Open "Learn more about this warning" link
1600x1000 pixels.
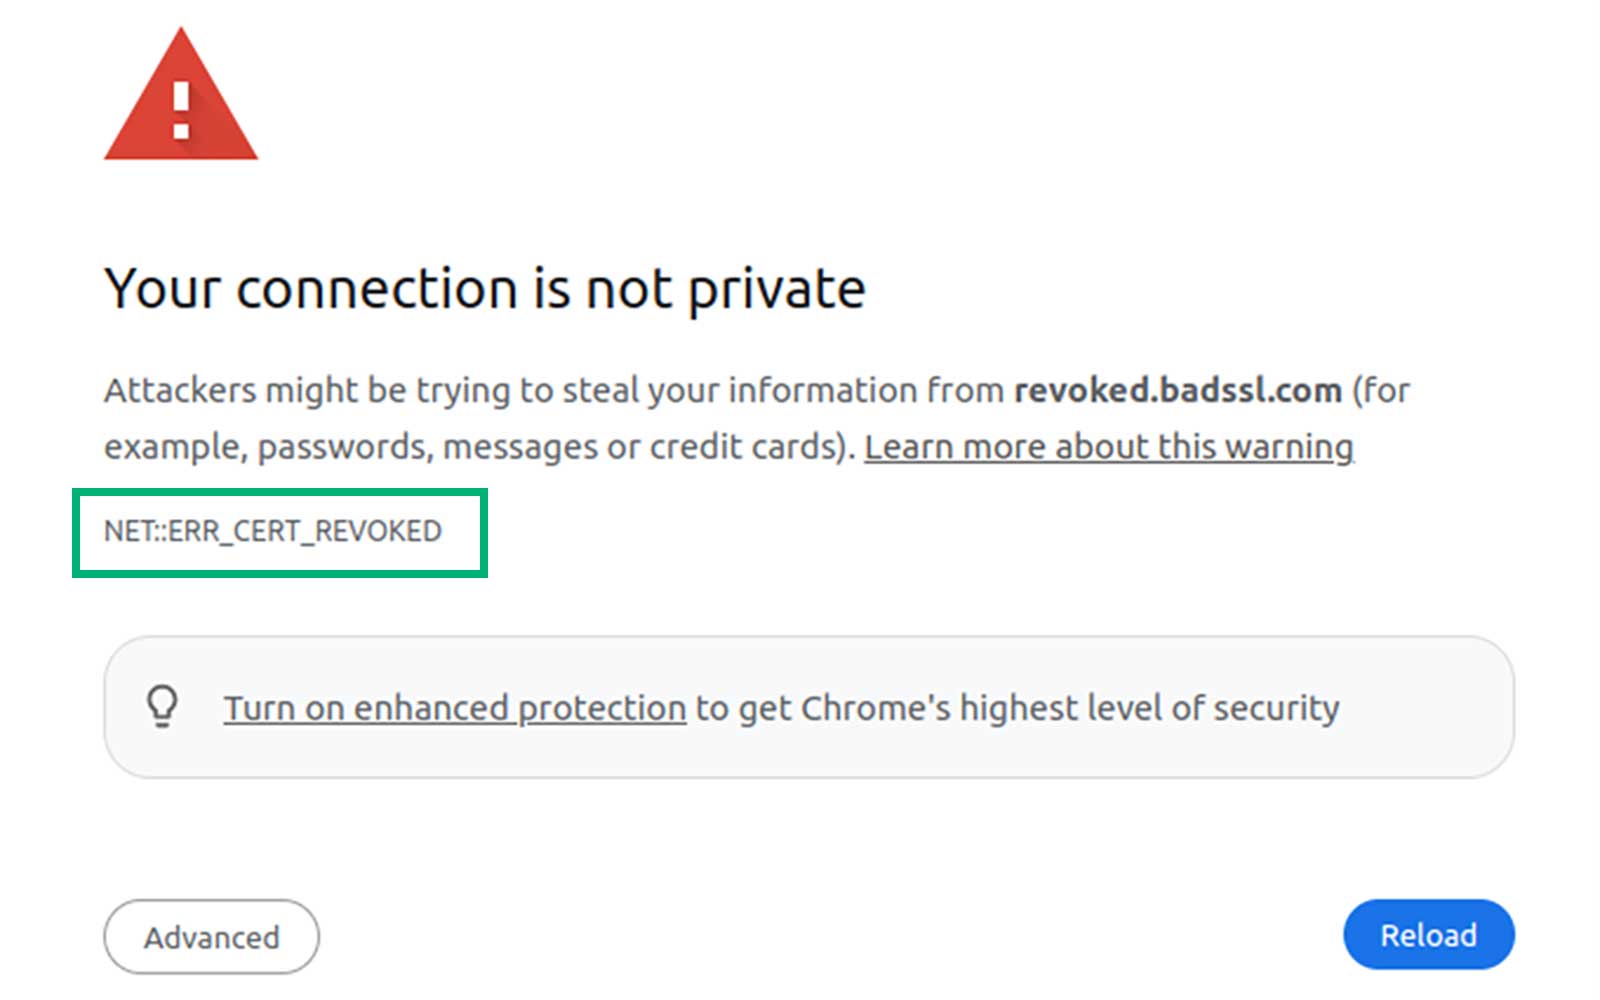click(1108, 447)
